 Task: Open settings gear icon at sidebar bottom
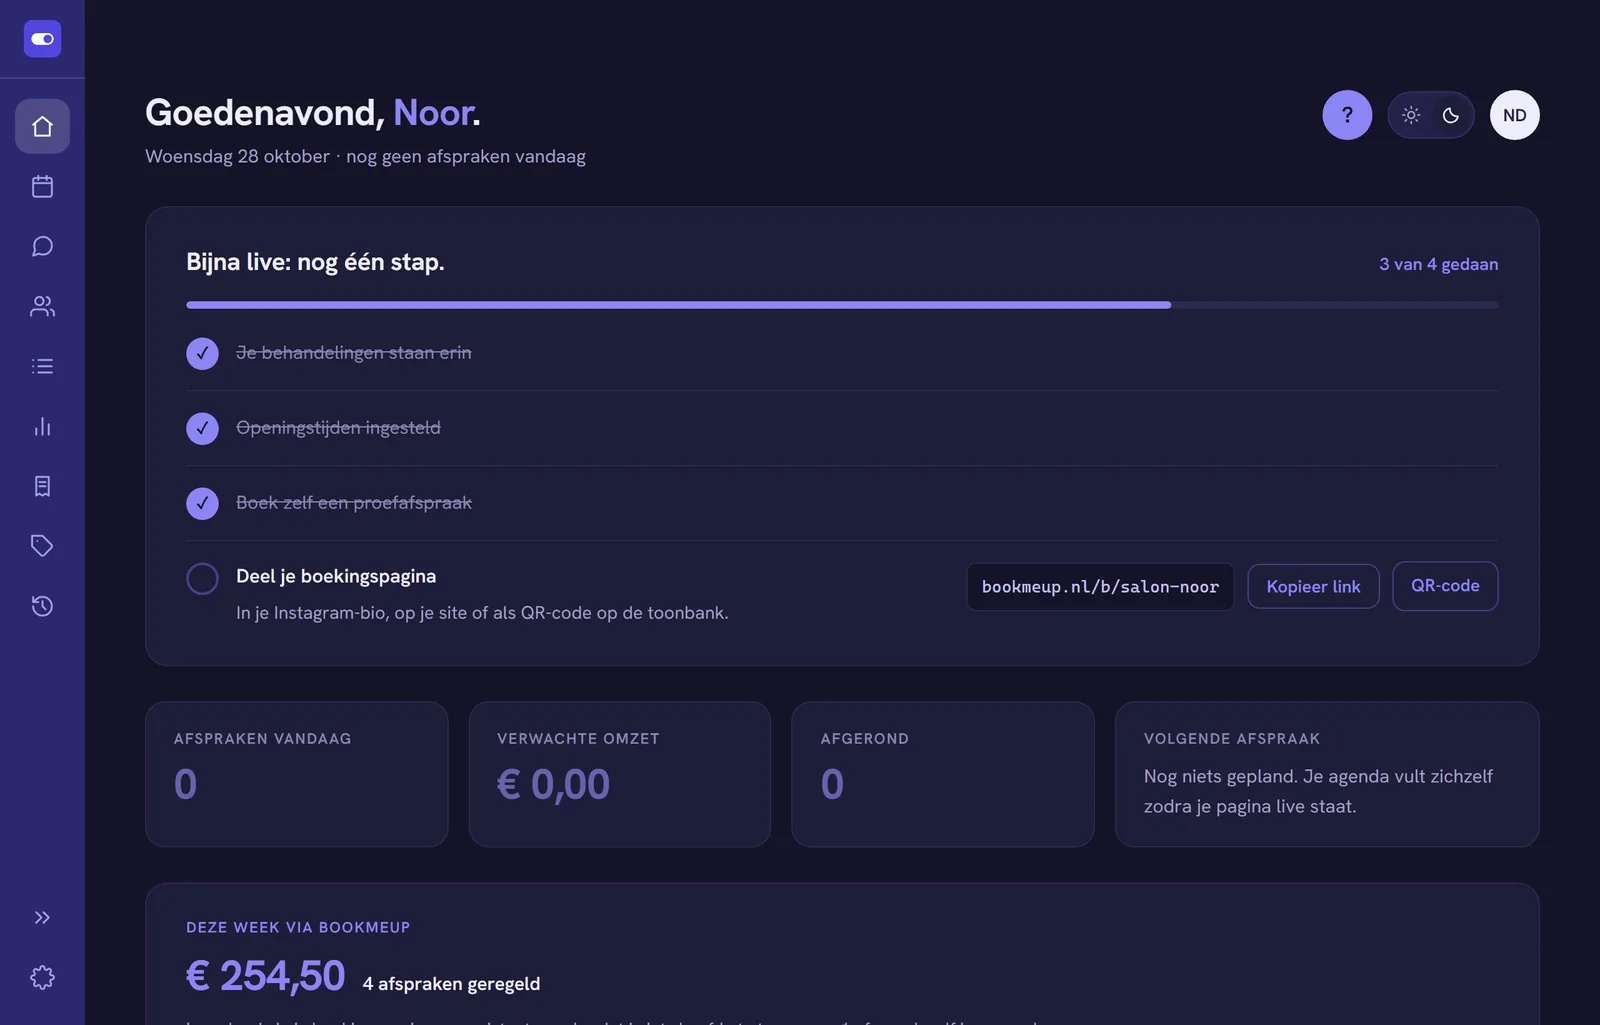pyautogui.click(x=42, y=977)
